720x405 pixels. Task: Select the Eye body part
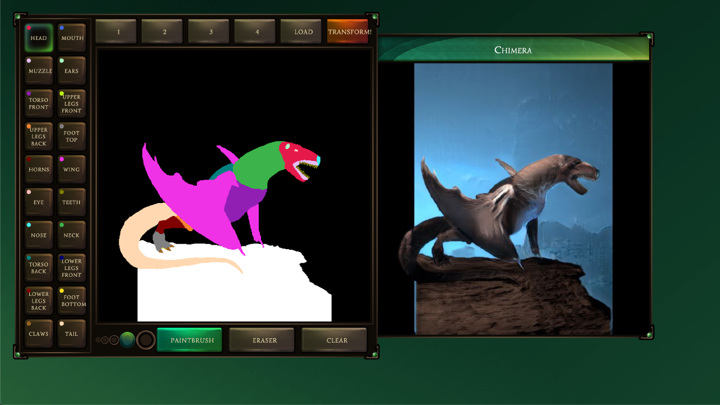click(39, 202)
